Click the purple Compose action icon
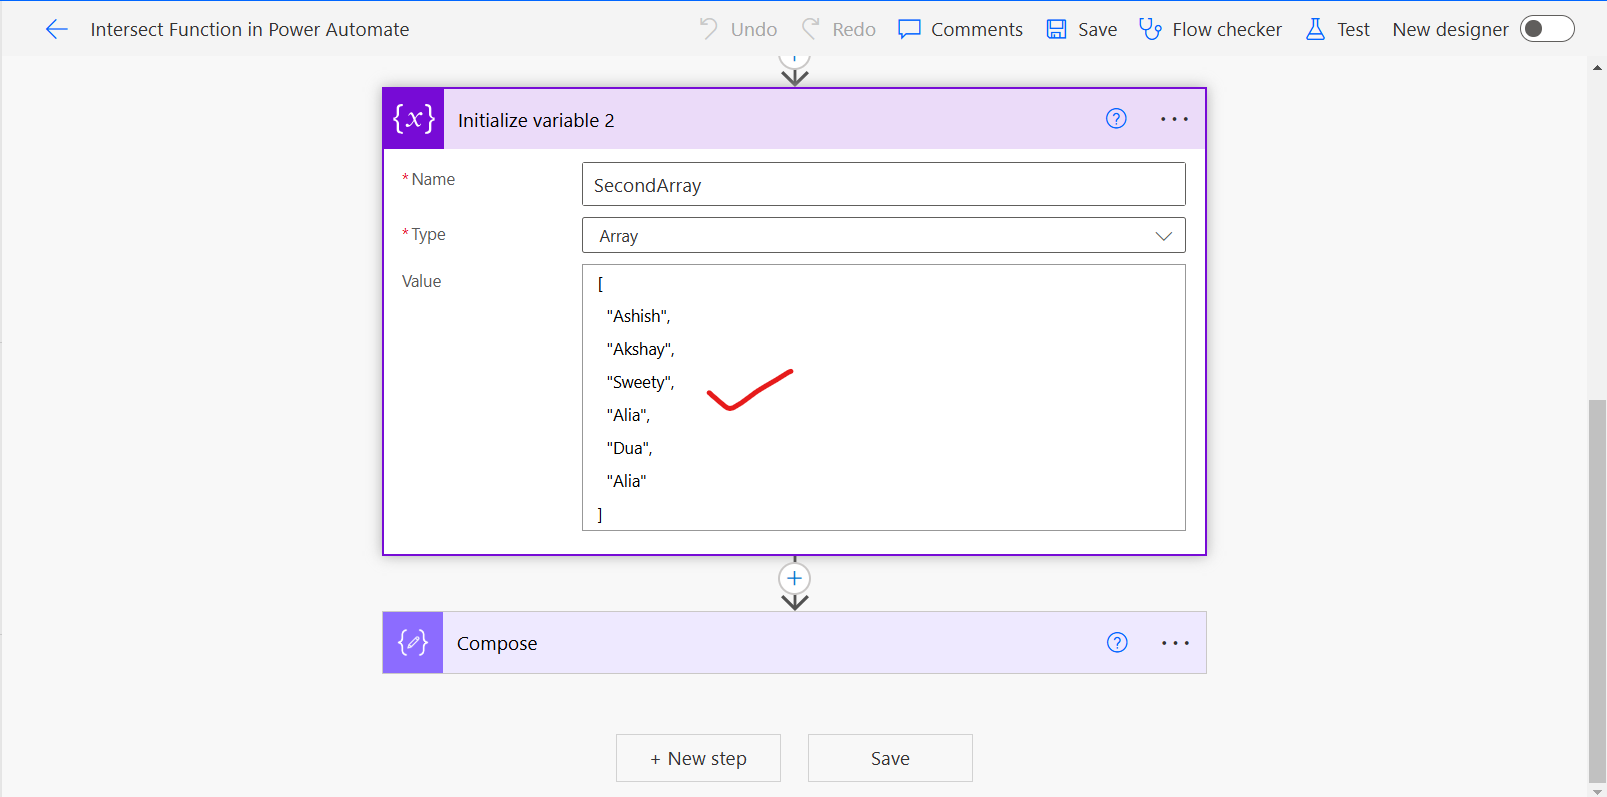Image resolution: width=1607 pixels, height=797 pixels. [413, 643]
